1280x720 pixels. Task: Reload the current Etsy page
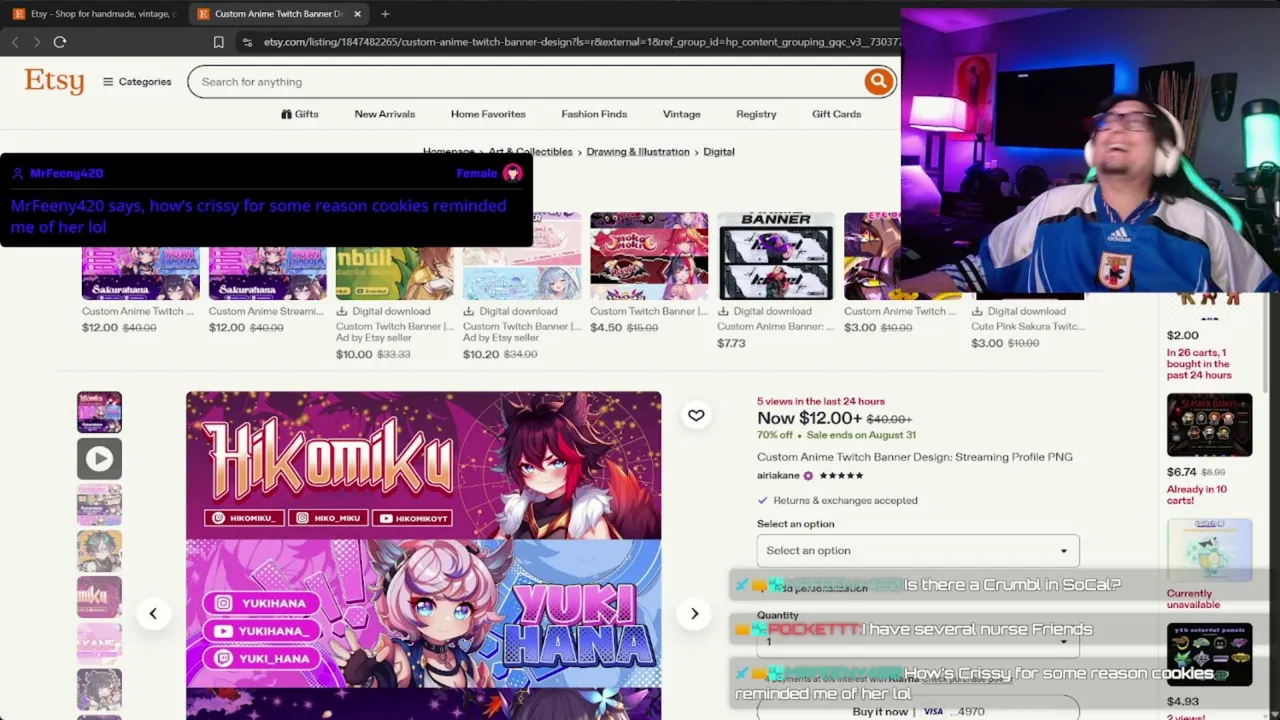(x=60, y=42)
